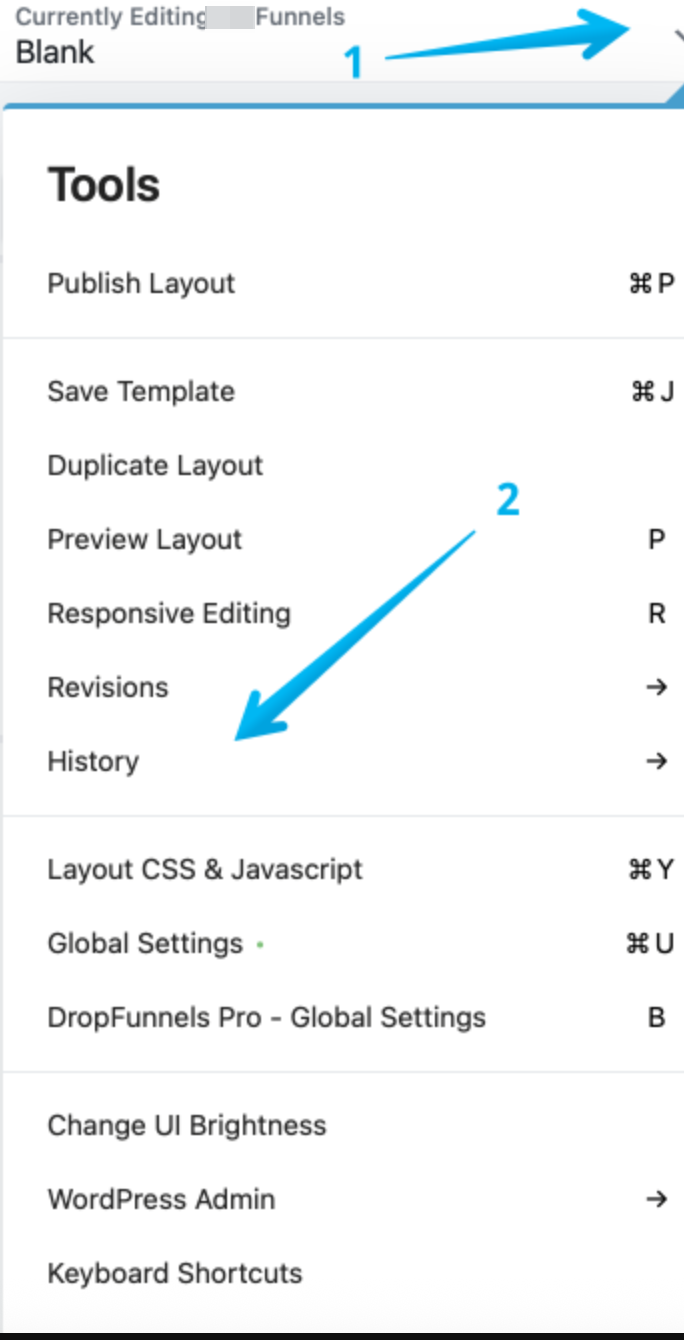This screenshot has width=684, height=1340.
Task: Open Preview Layout
Action: (x=145, y=540)
